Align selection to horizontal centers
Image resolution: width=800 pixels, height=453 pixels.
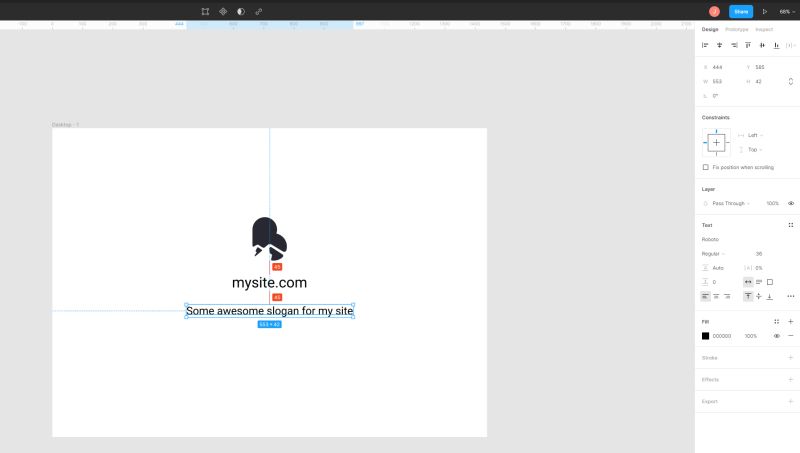(x=719, y=45)
